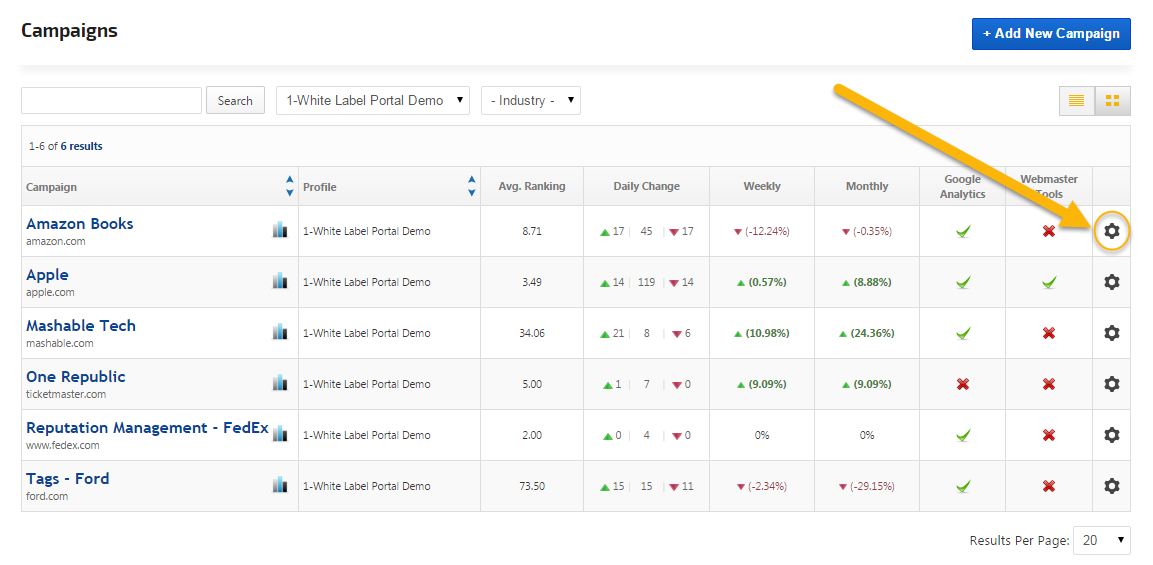1153x565 pixels.
Task: Sort by the Profile column header
Action: [320, 187]
